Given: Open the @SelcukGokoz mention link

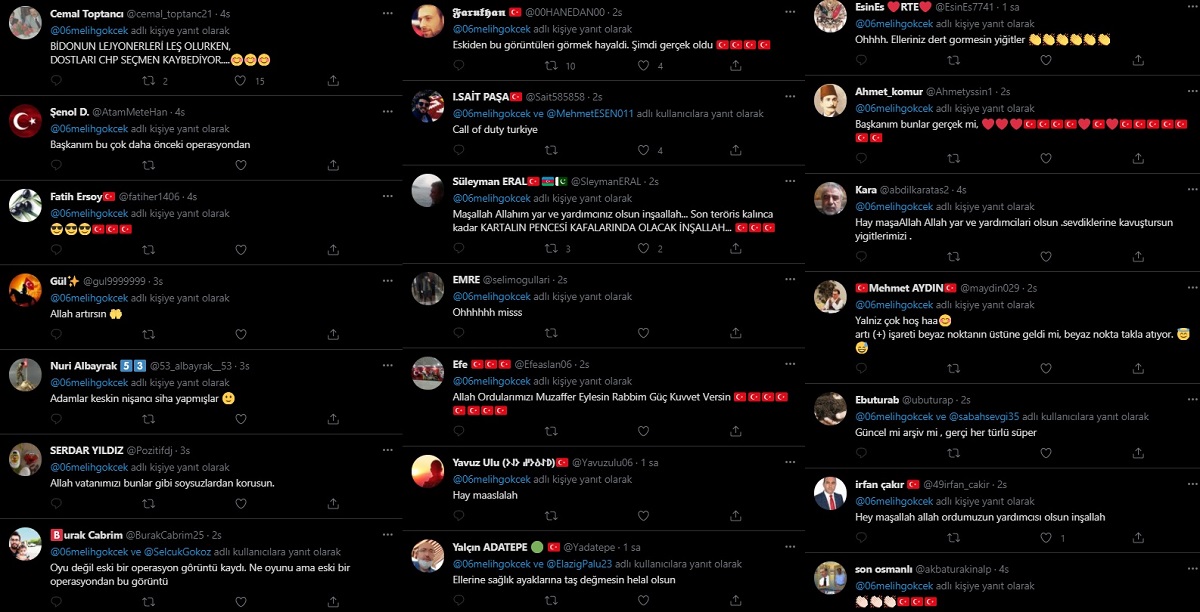Looking at the screenshot, I should coord(176,551).
